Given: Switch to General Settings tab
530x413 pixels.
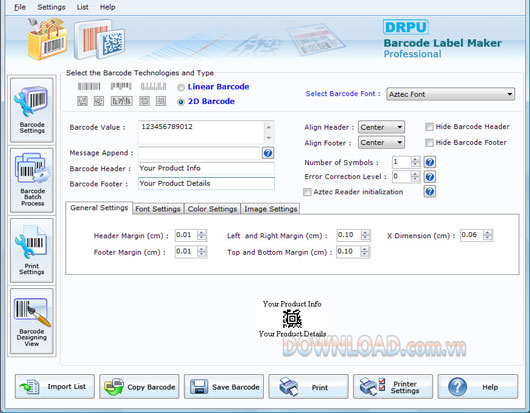Looking at the screenshot, I should pyautogui.click(x=99, y=208).
